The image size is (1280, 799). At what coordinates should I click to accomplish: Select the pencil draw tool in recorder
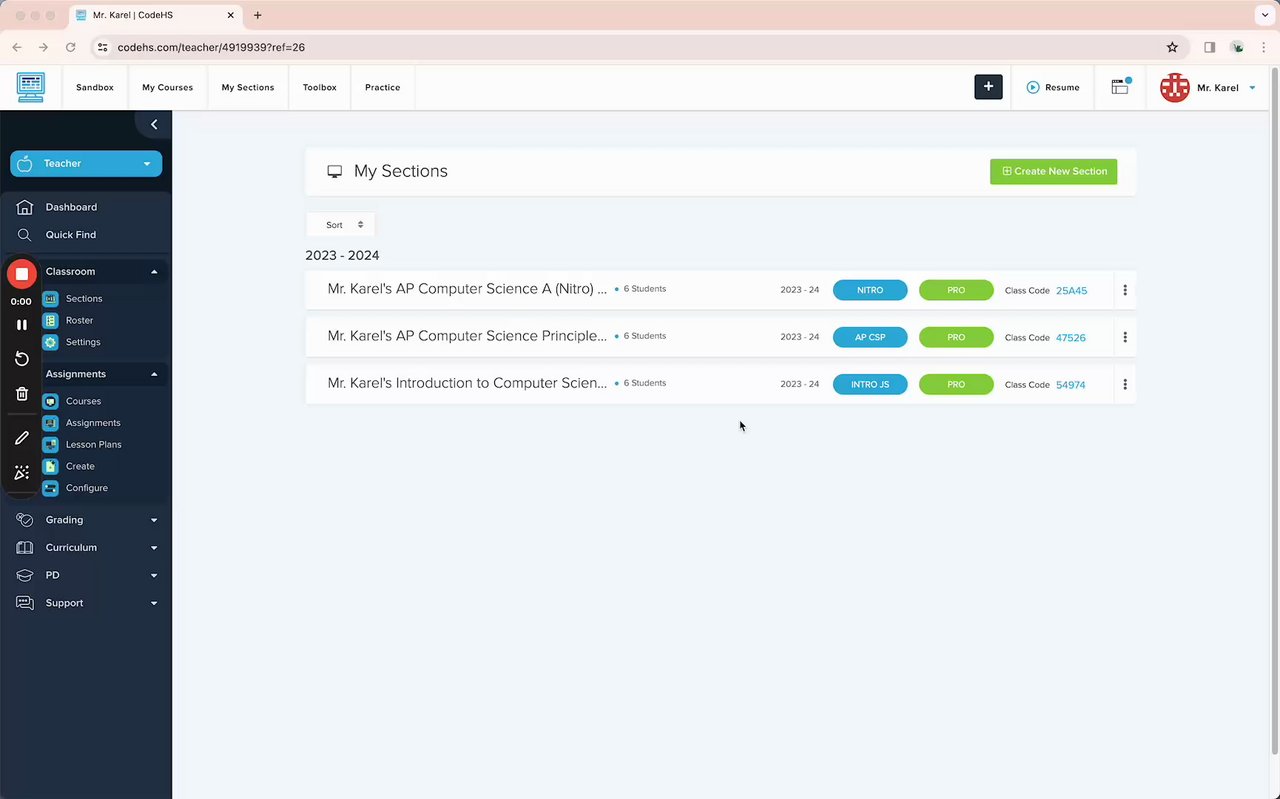(x=22, y=438)
